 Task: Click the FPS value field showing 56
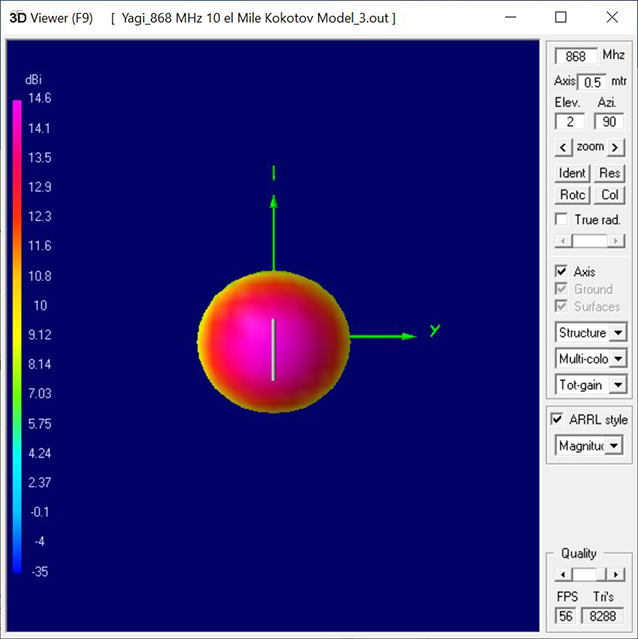tap(565, 616)
